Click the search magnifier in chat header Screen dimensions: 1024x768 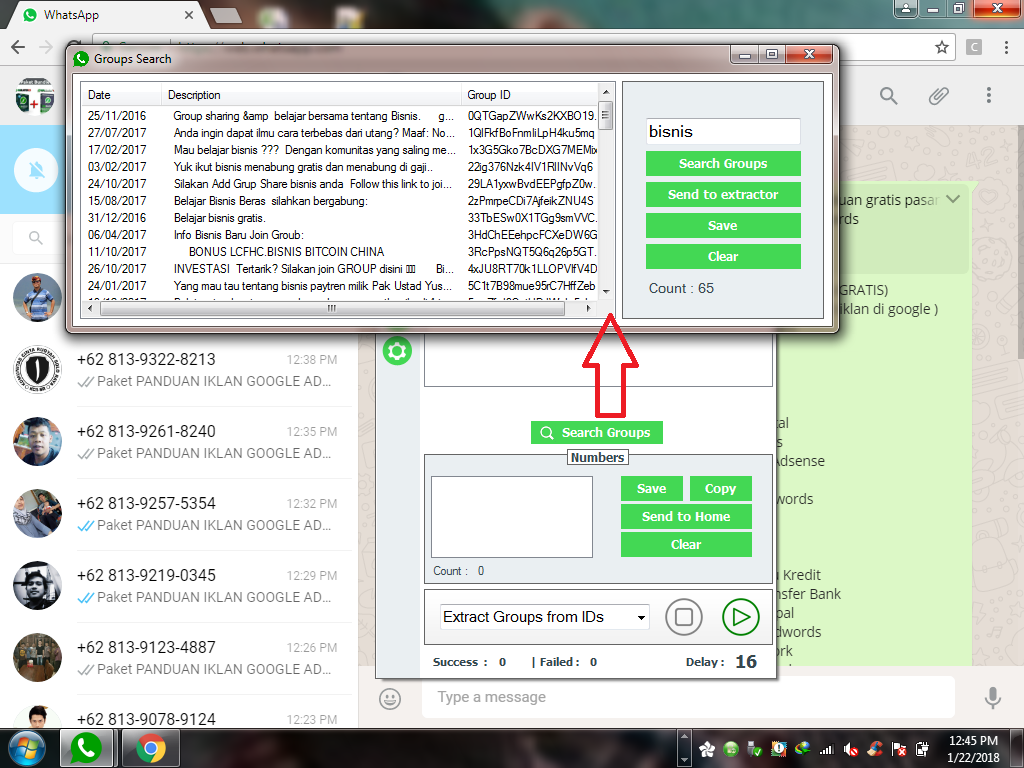pyautogui.click(x=888, y=96)
